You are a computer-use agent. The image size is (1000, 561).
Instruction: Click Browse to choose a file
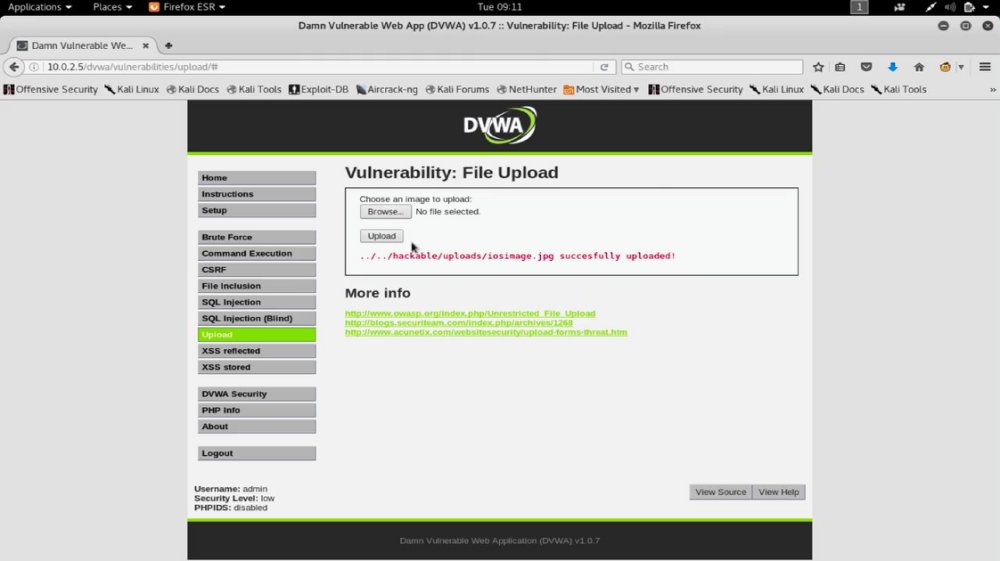tap(385, 212)
